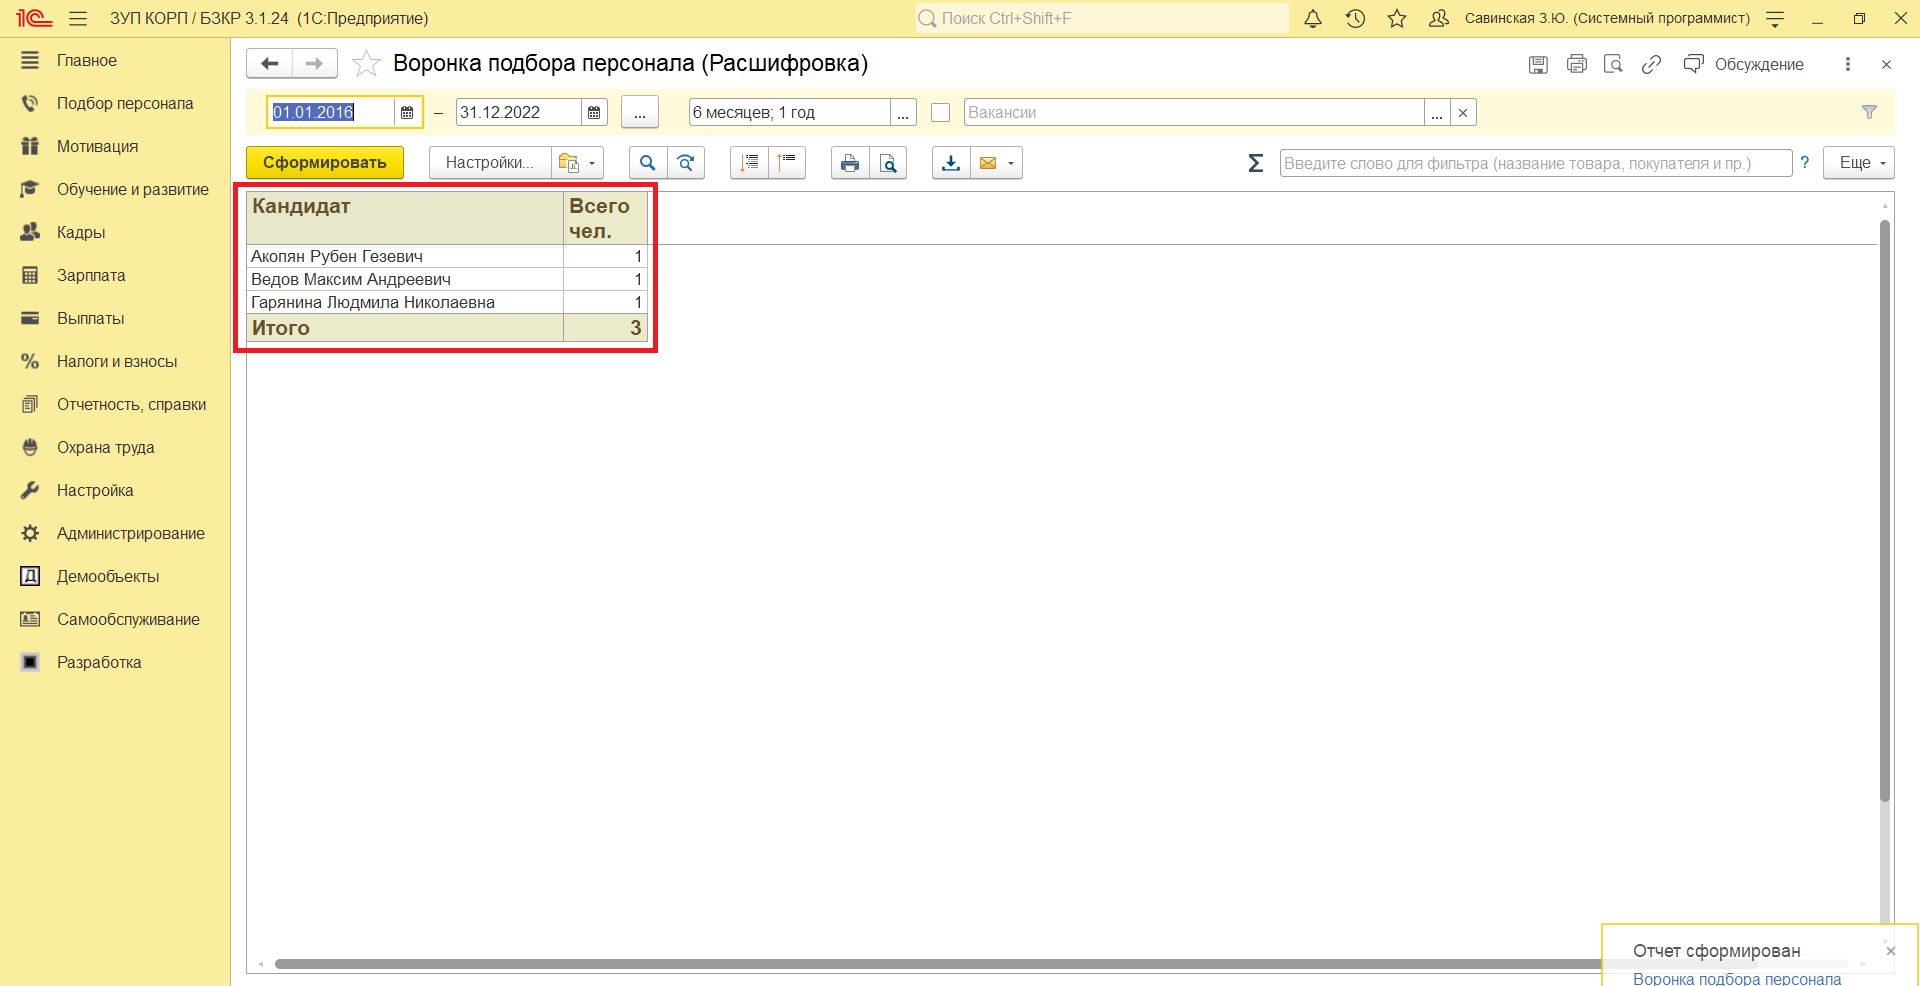Image resolution: width=1920 pixels, height=986 pixels.
Task: Open notifications bell icon
Action: [x=1313, y=18]
